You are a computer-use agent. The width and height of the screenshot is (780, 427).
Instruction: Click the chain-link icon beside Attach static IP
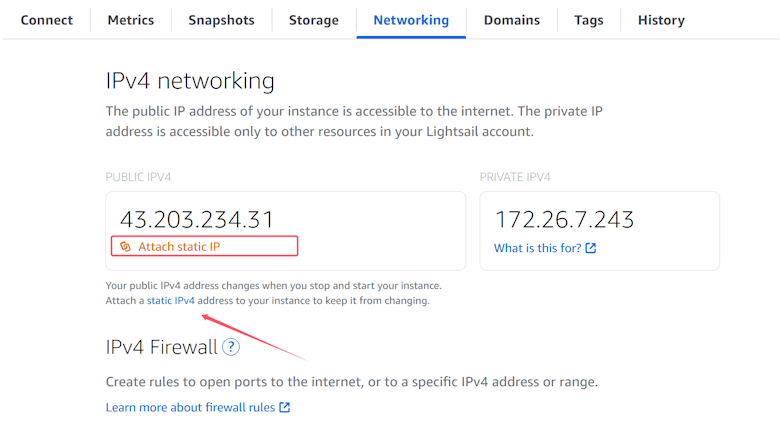[126, 246]
